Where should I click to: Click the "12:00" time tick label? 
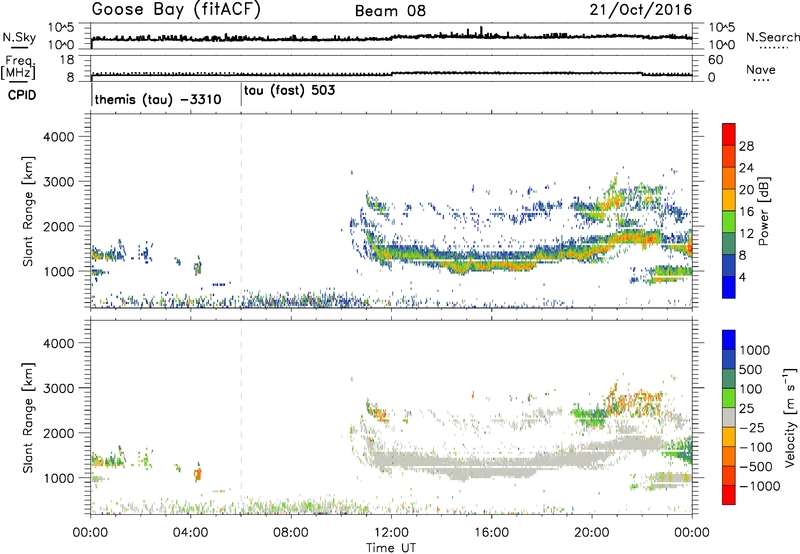(x=391, y=533)
